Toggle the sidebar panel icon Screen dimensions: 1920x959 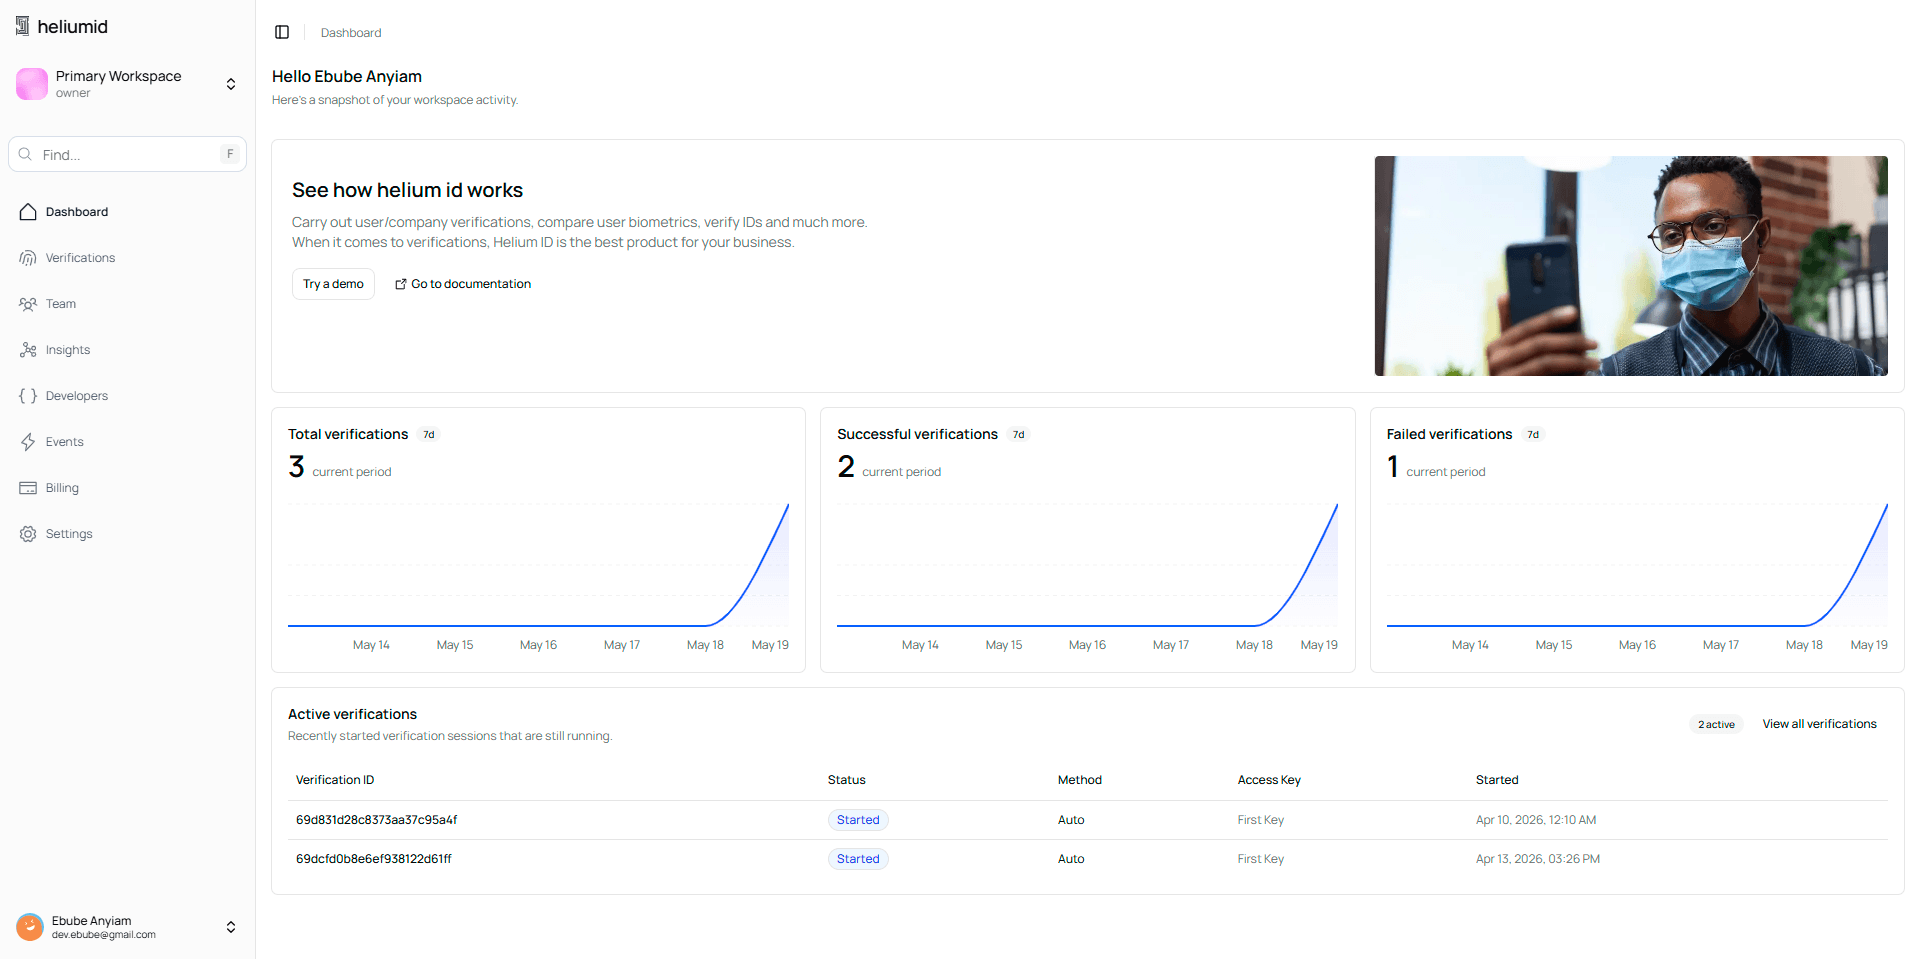pos(282,32)
